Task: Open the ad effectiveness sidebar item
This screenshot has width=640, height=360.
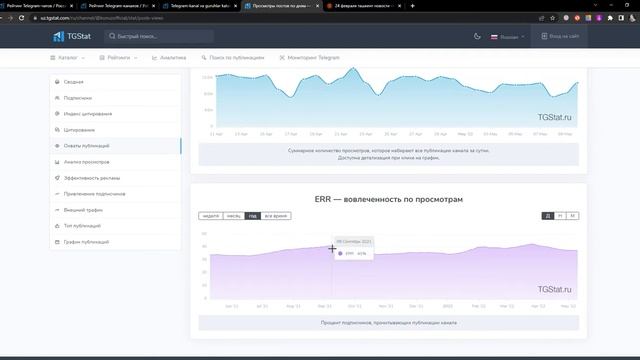Action: [x=116, y=178]
